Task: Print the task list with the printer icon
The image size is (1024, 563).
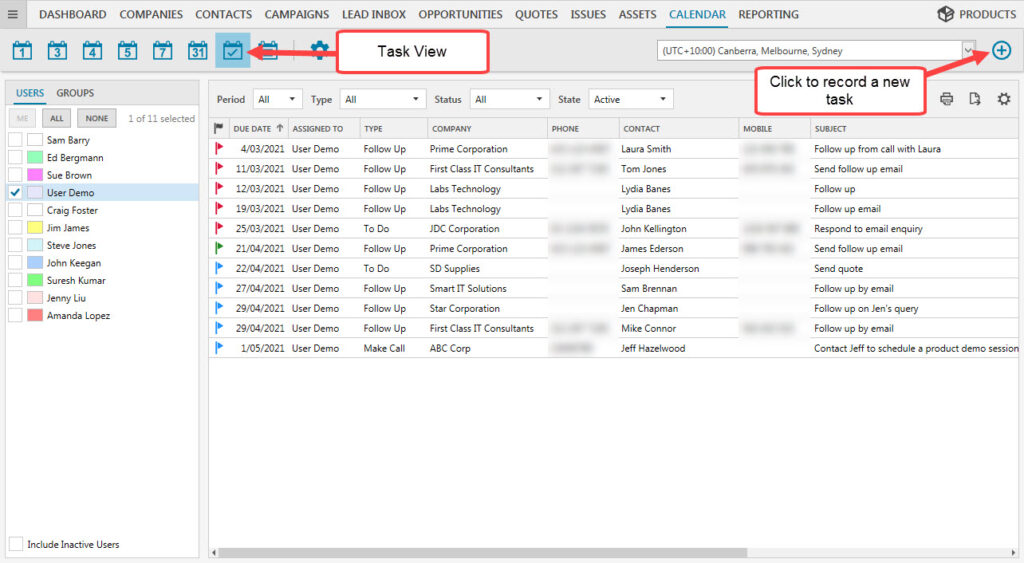Action: pos(946,99)
